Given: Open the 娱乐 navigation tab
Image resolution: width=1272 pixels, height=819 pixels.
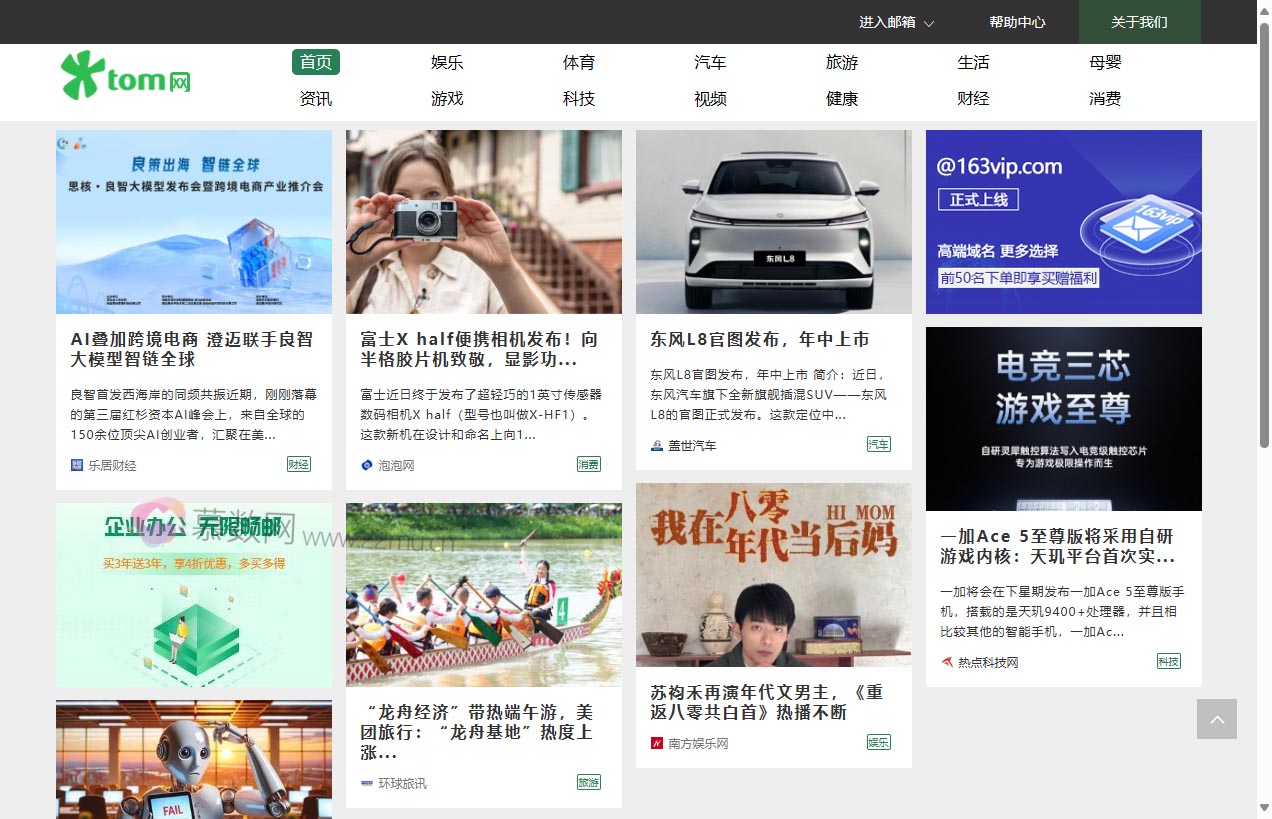Looking at the screenshot, I should 447,63.
